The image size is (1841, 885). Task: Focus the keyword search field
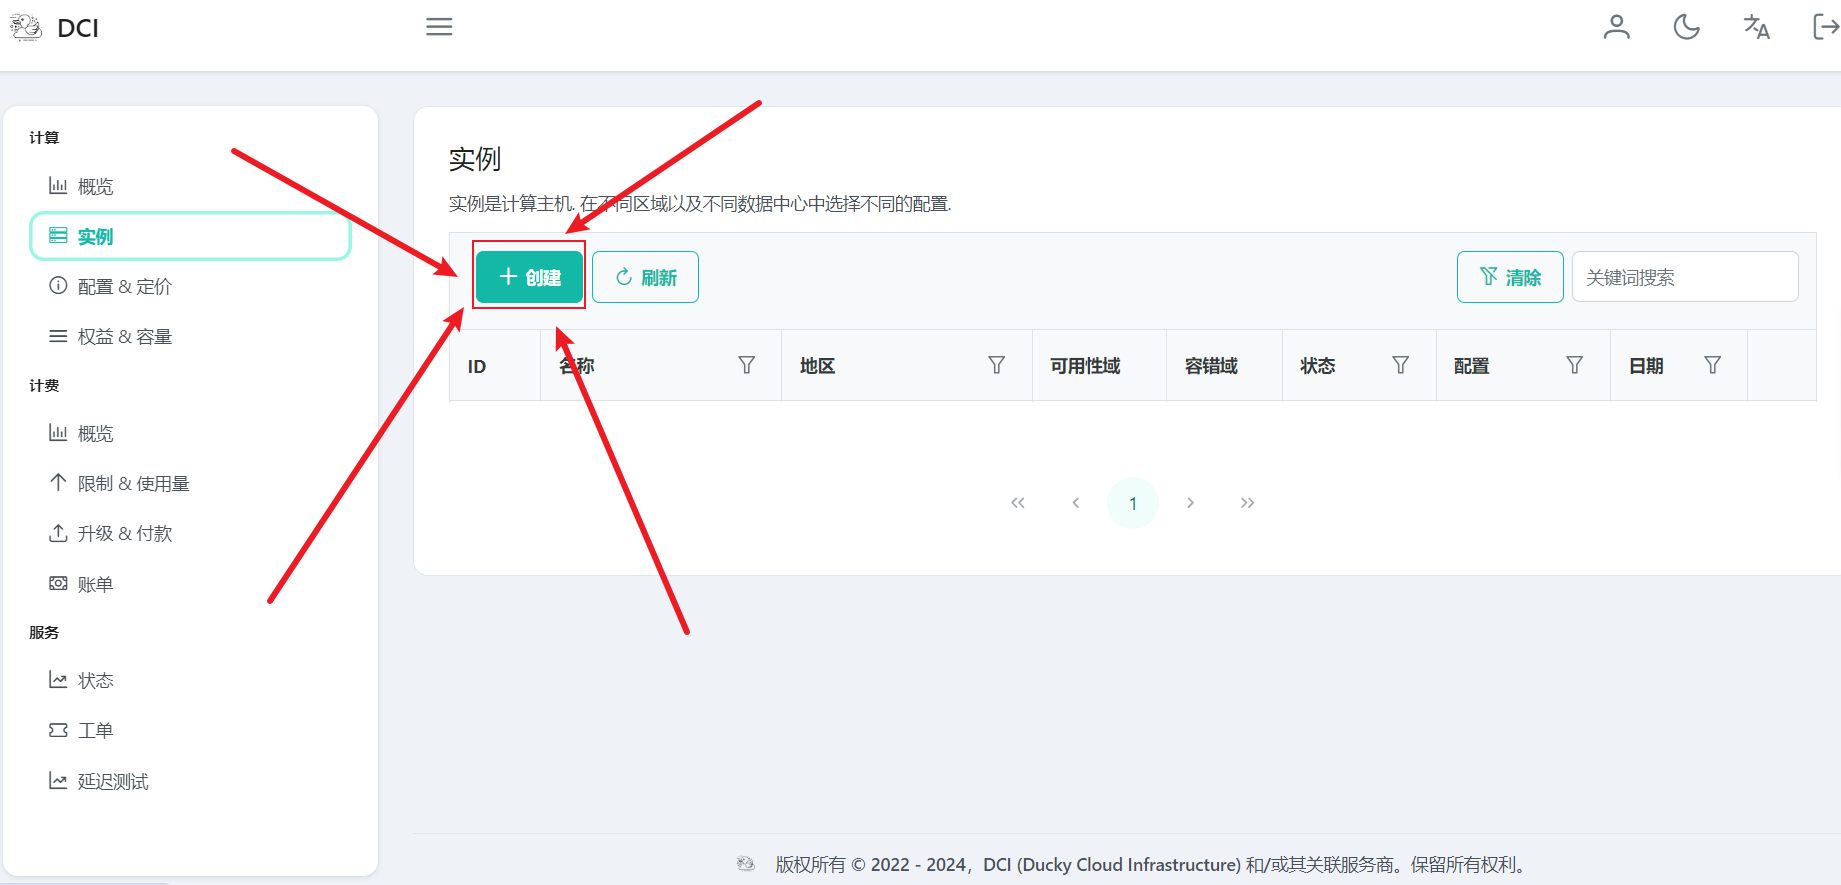point(1684,277)
